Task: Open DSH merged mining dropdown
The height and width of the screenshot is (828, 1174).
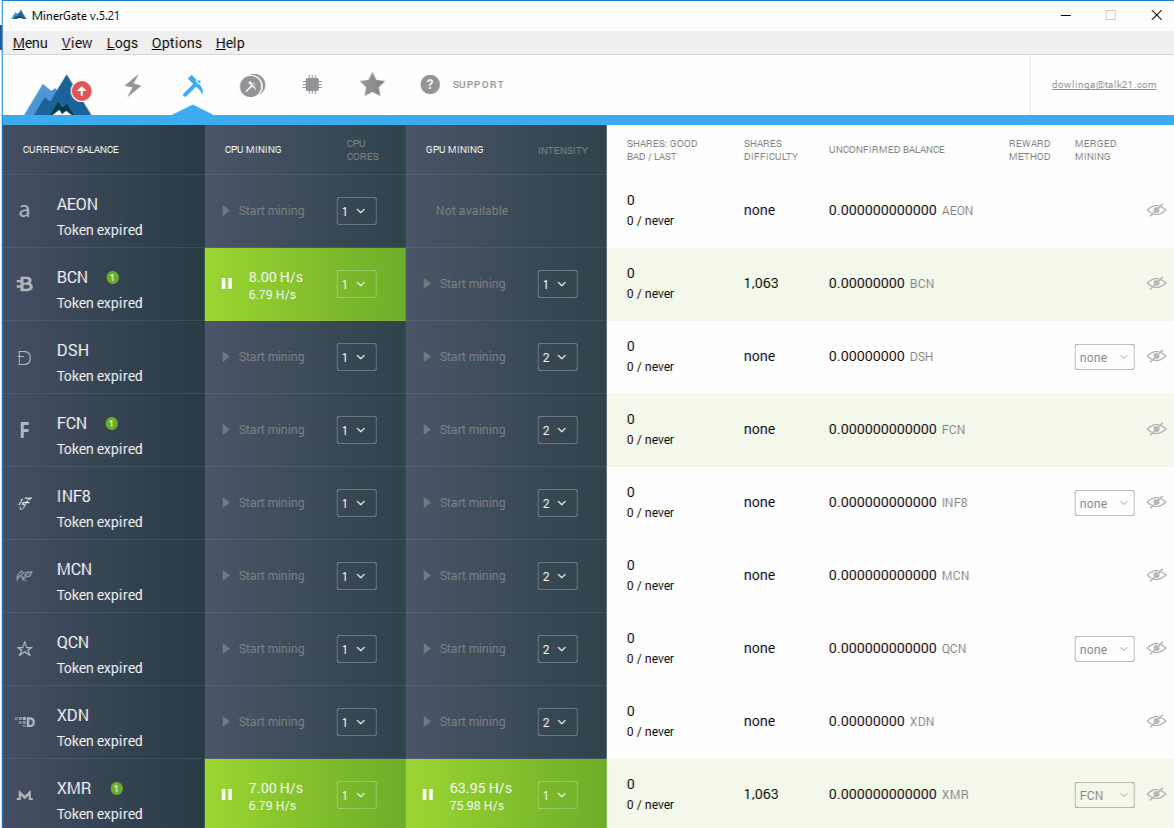Action: [1104, 357]
